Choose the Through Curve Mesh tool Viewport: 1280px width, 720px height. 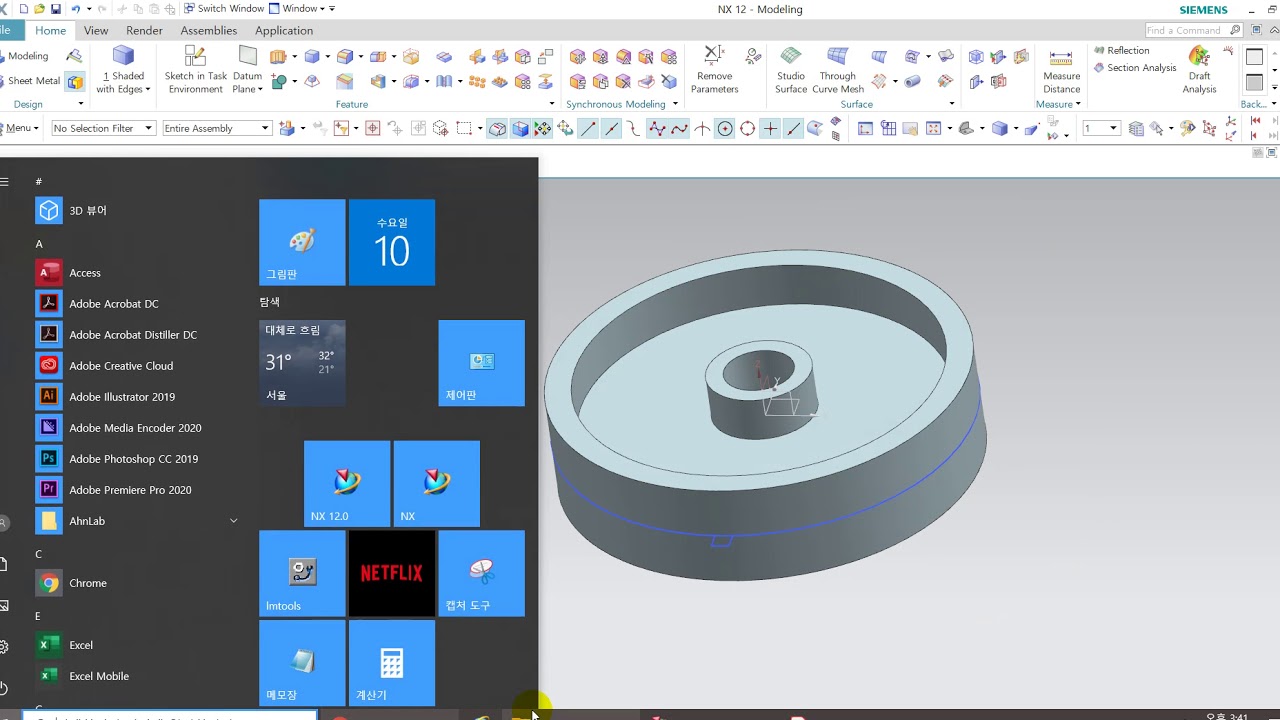837,70
